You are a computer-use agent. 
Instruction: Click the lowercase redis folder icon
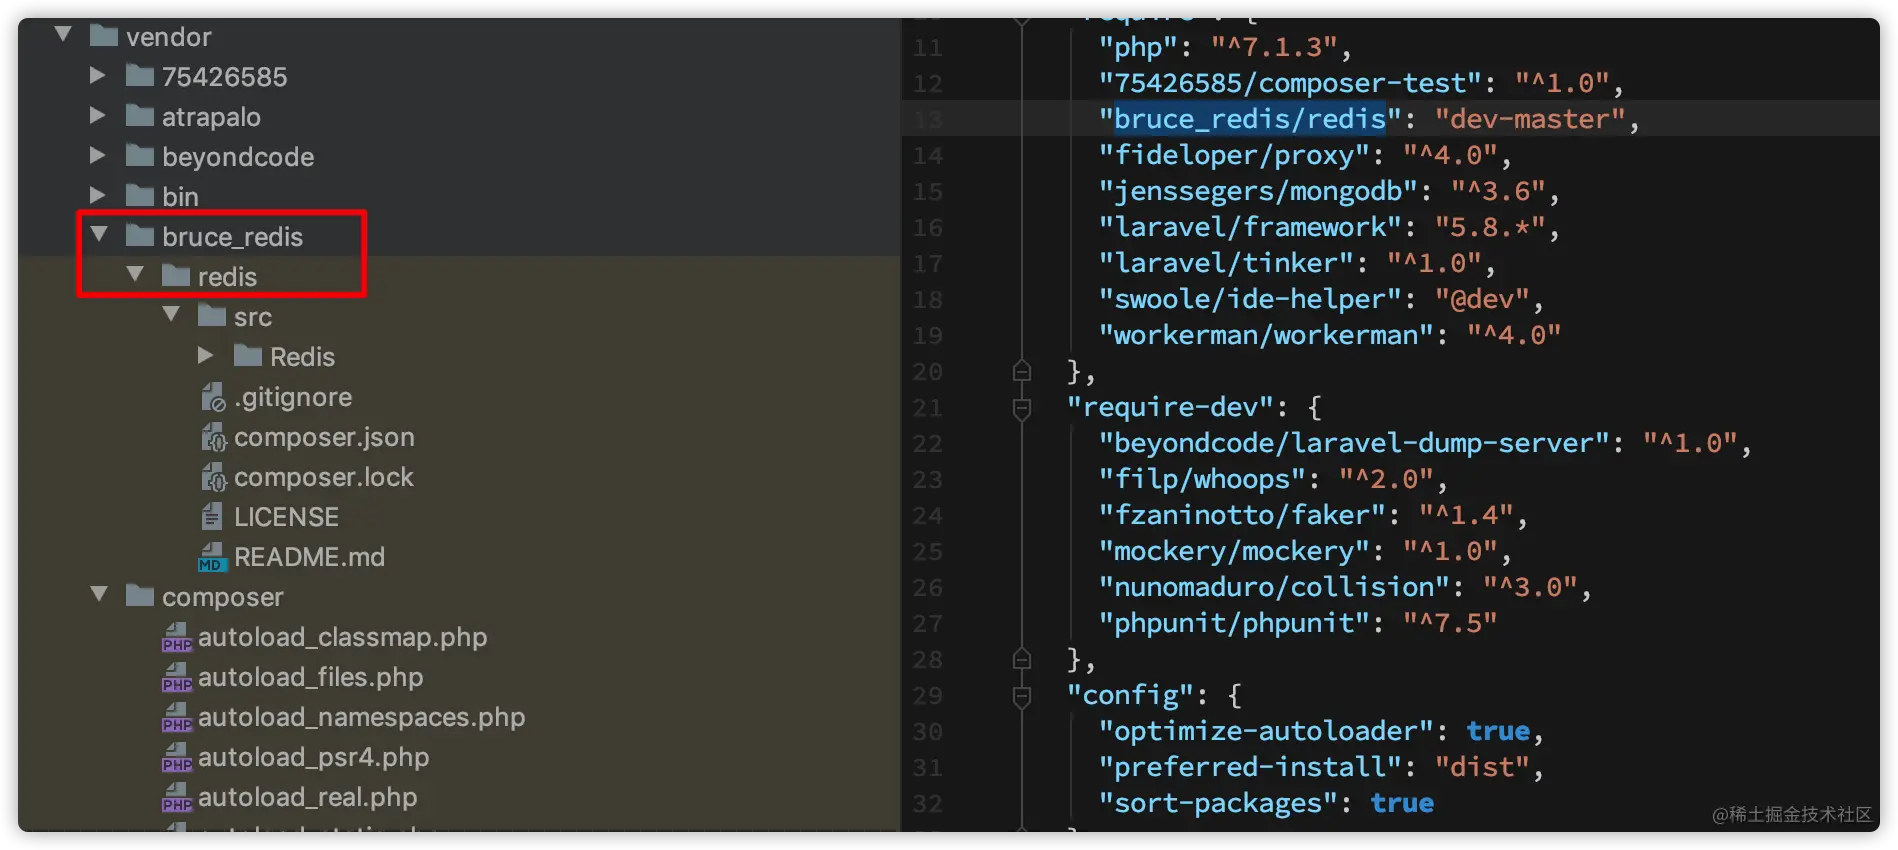click(x=176, y=276)
